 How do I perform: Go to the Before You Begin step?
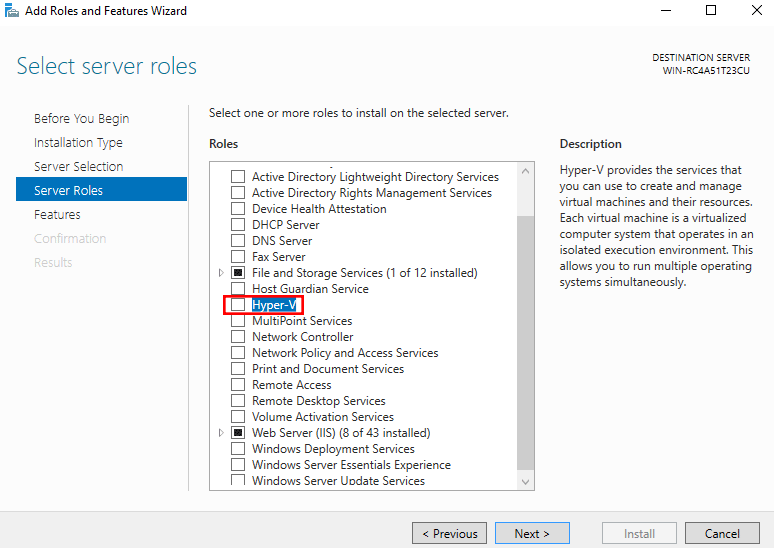81,118
